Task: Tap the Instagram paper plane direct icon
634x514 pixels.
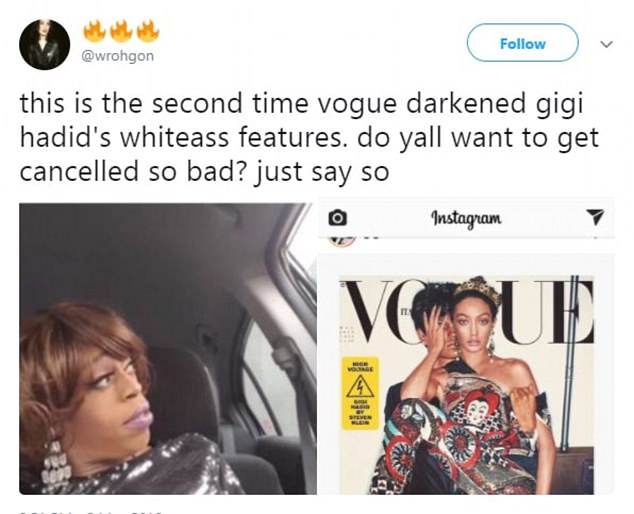Action: pos(595,217)
